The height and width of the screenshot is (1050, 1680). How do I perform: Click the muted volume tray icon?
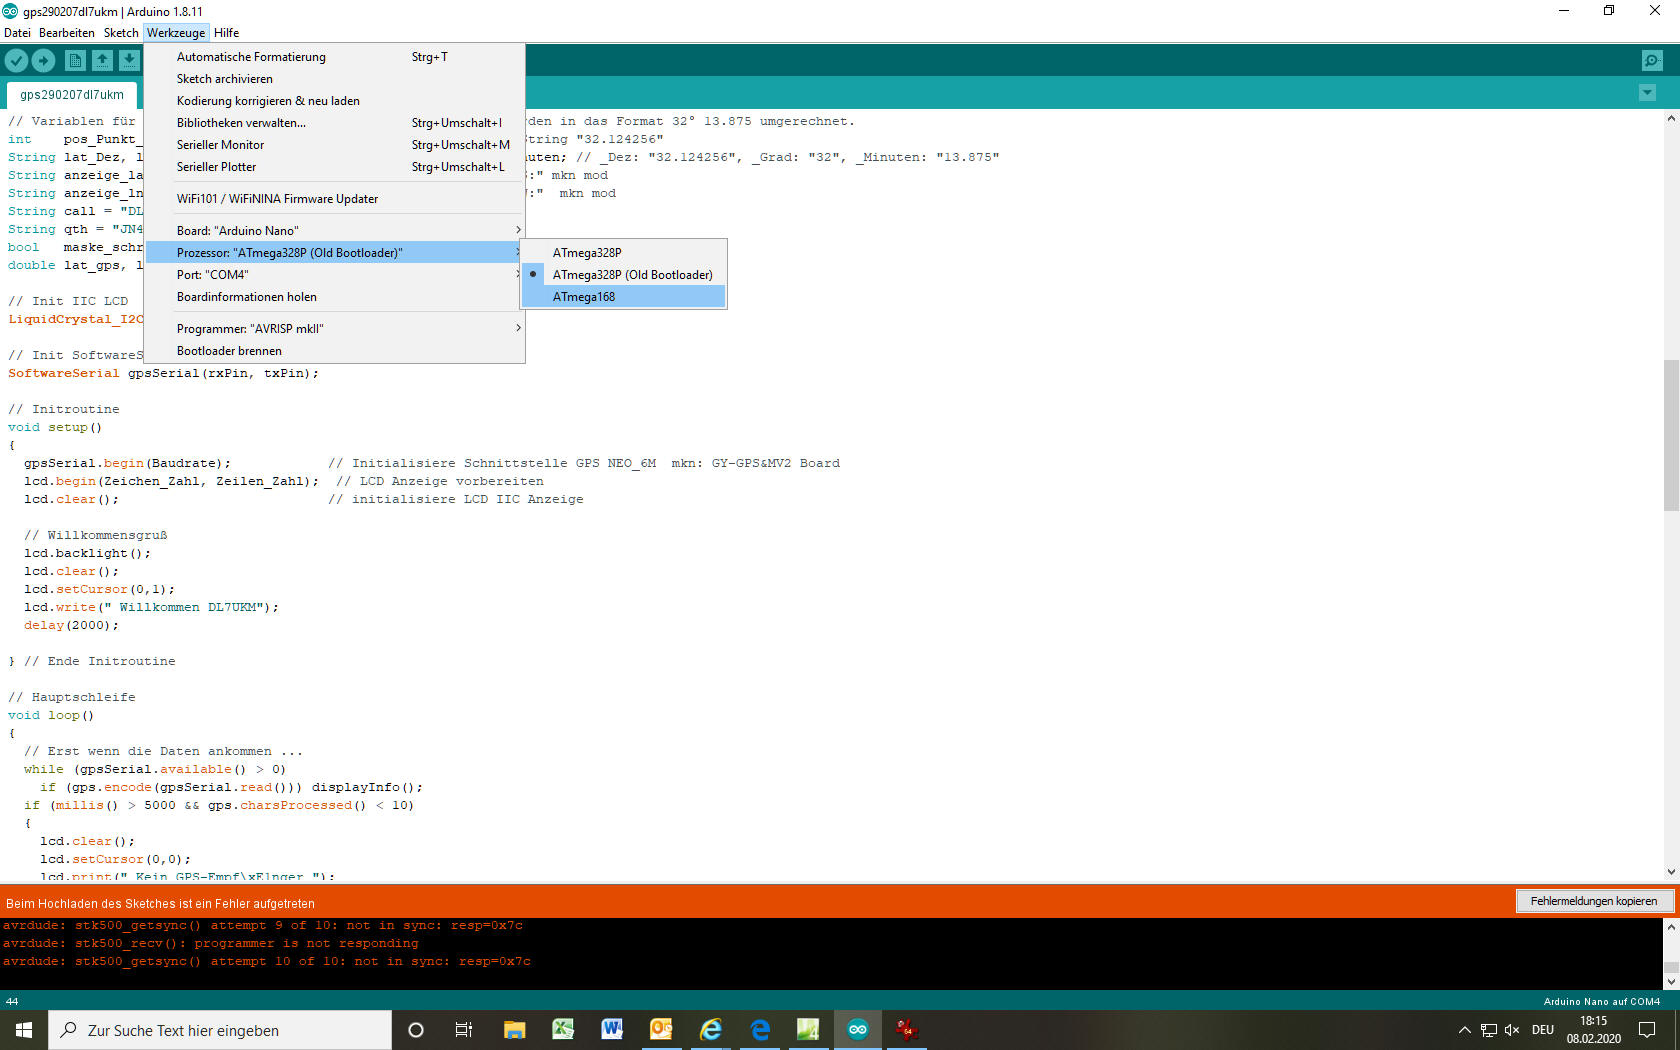point(1512,1030)
